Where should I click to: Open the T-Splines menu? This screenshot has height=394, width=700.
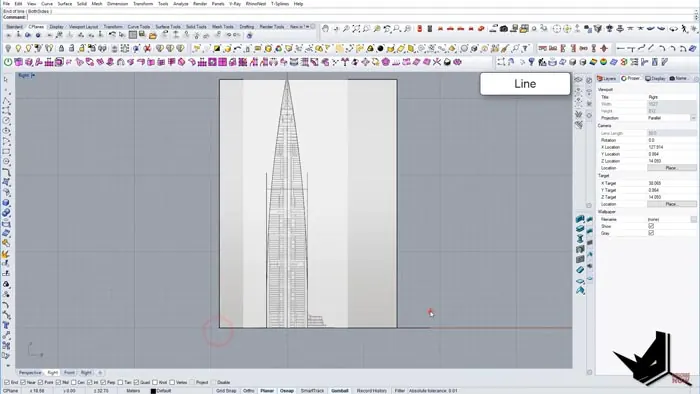click(x=280, y=4)
